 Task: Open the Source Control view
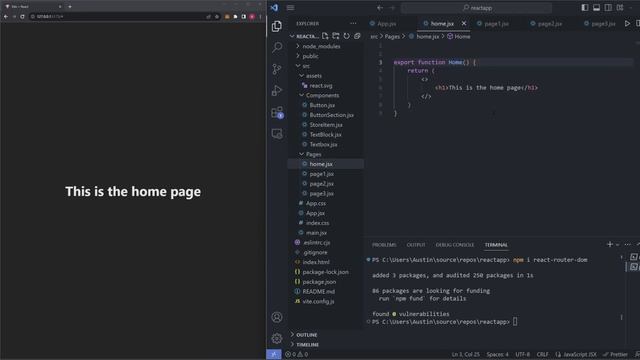pyautogui.click(x=277, y=69)
